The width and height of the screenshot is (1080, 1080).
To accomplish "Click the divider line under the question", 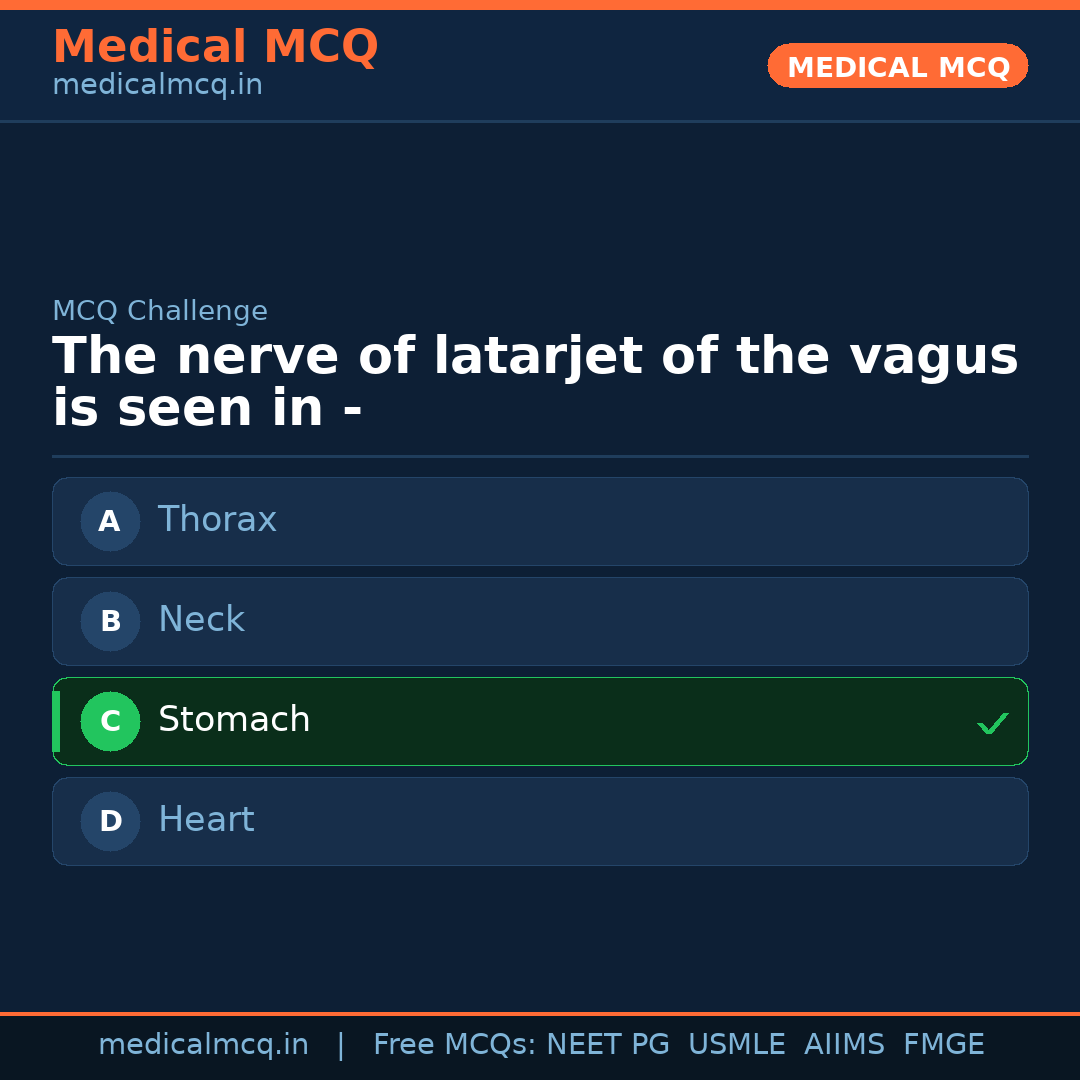I will tap(540, 456).
